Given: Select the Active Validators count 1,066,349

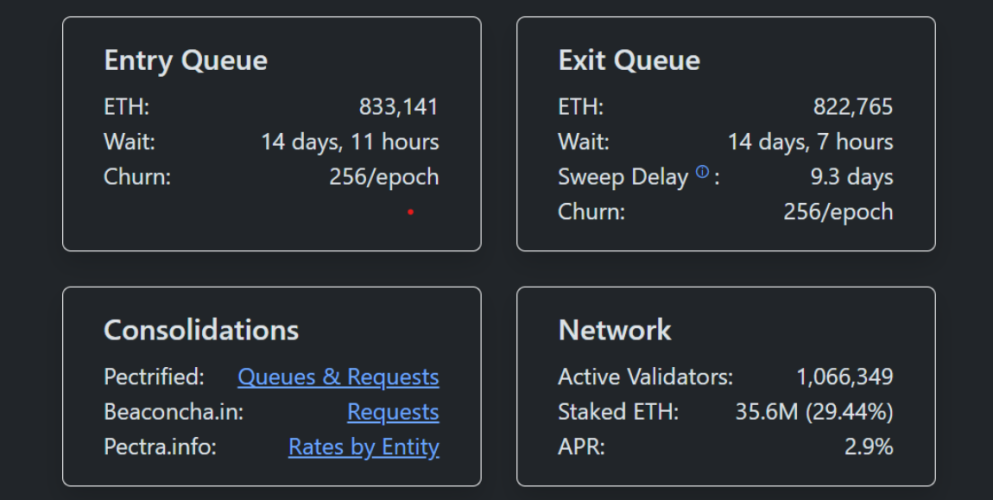Looking at the screenshot, I should 844,377.
